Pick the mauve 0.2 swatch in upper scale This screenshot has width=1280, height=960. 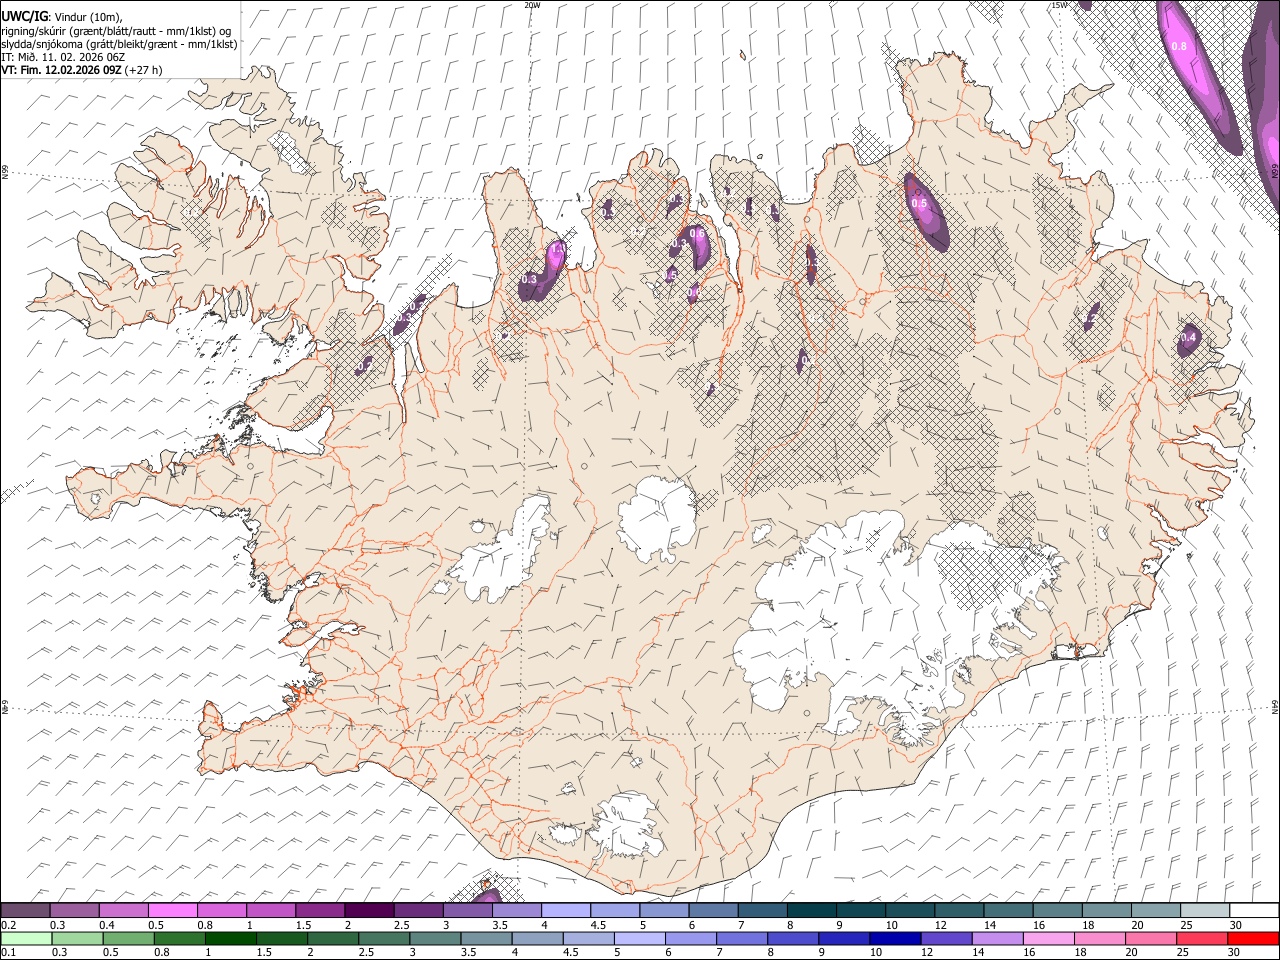(25, 911)
